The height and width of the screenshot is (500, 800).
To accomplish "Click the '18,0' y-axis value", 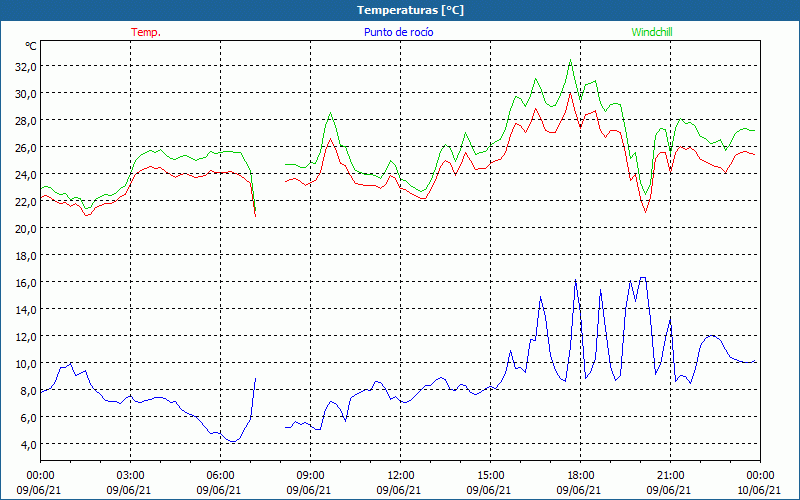I will click(26, 256).
